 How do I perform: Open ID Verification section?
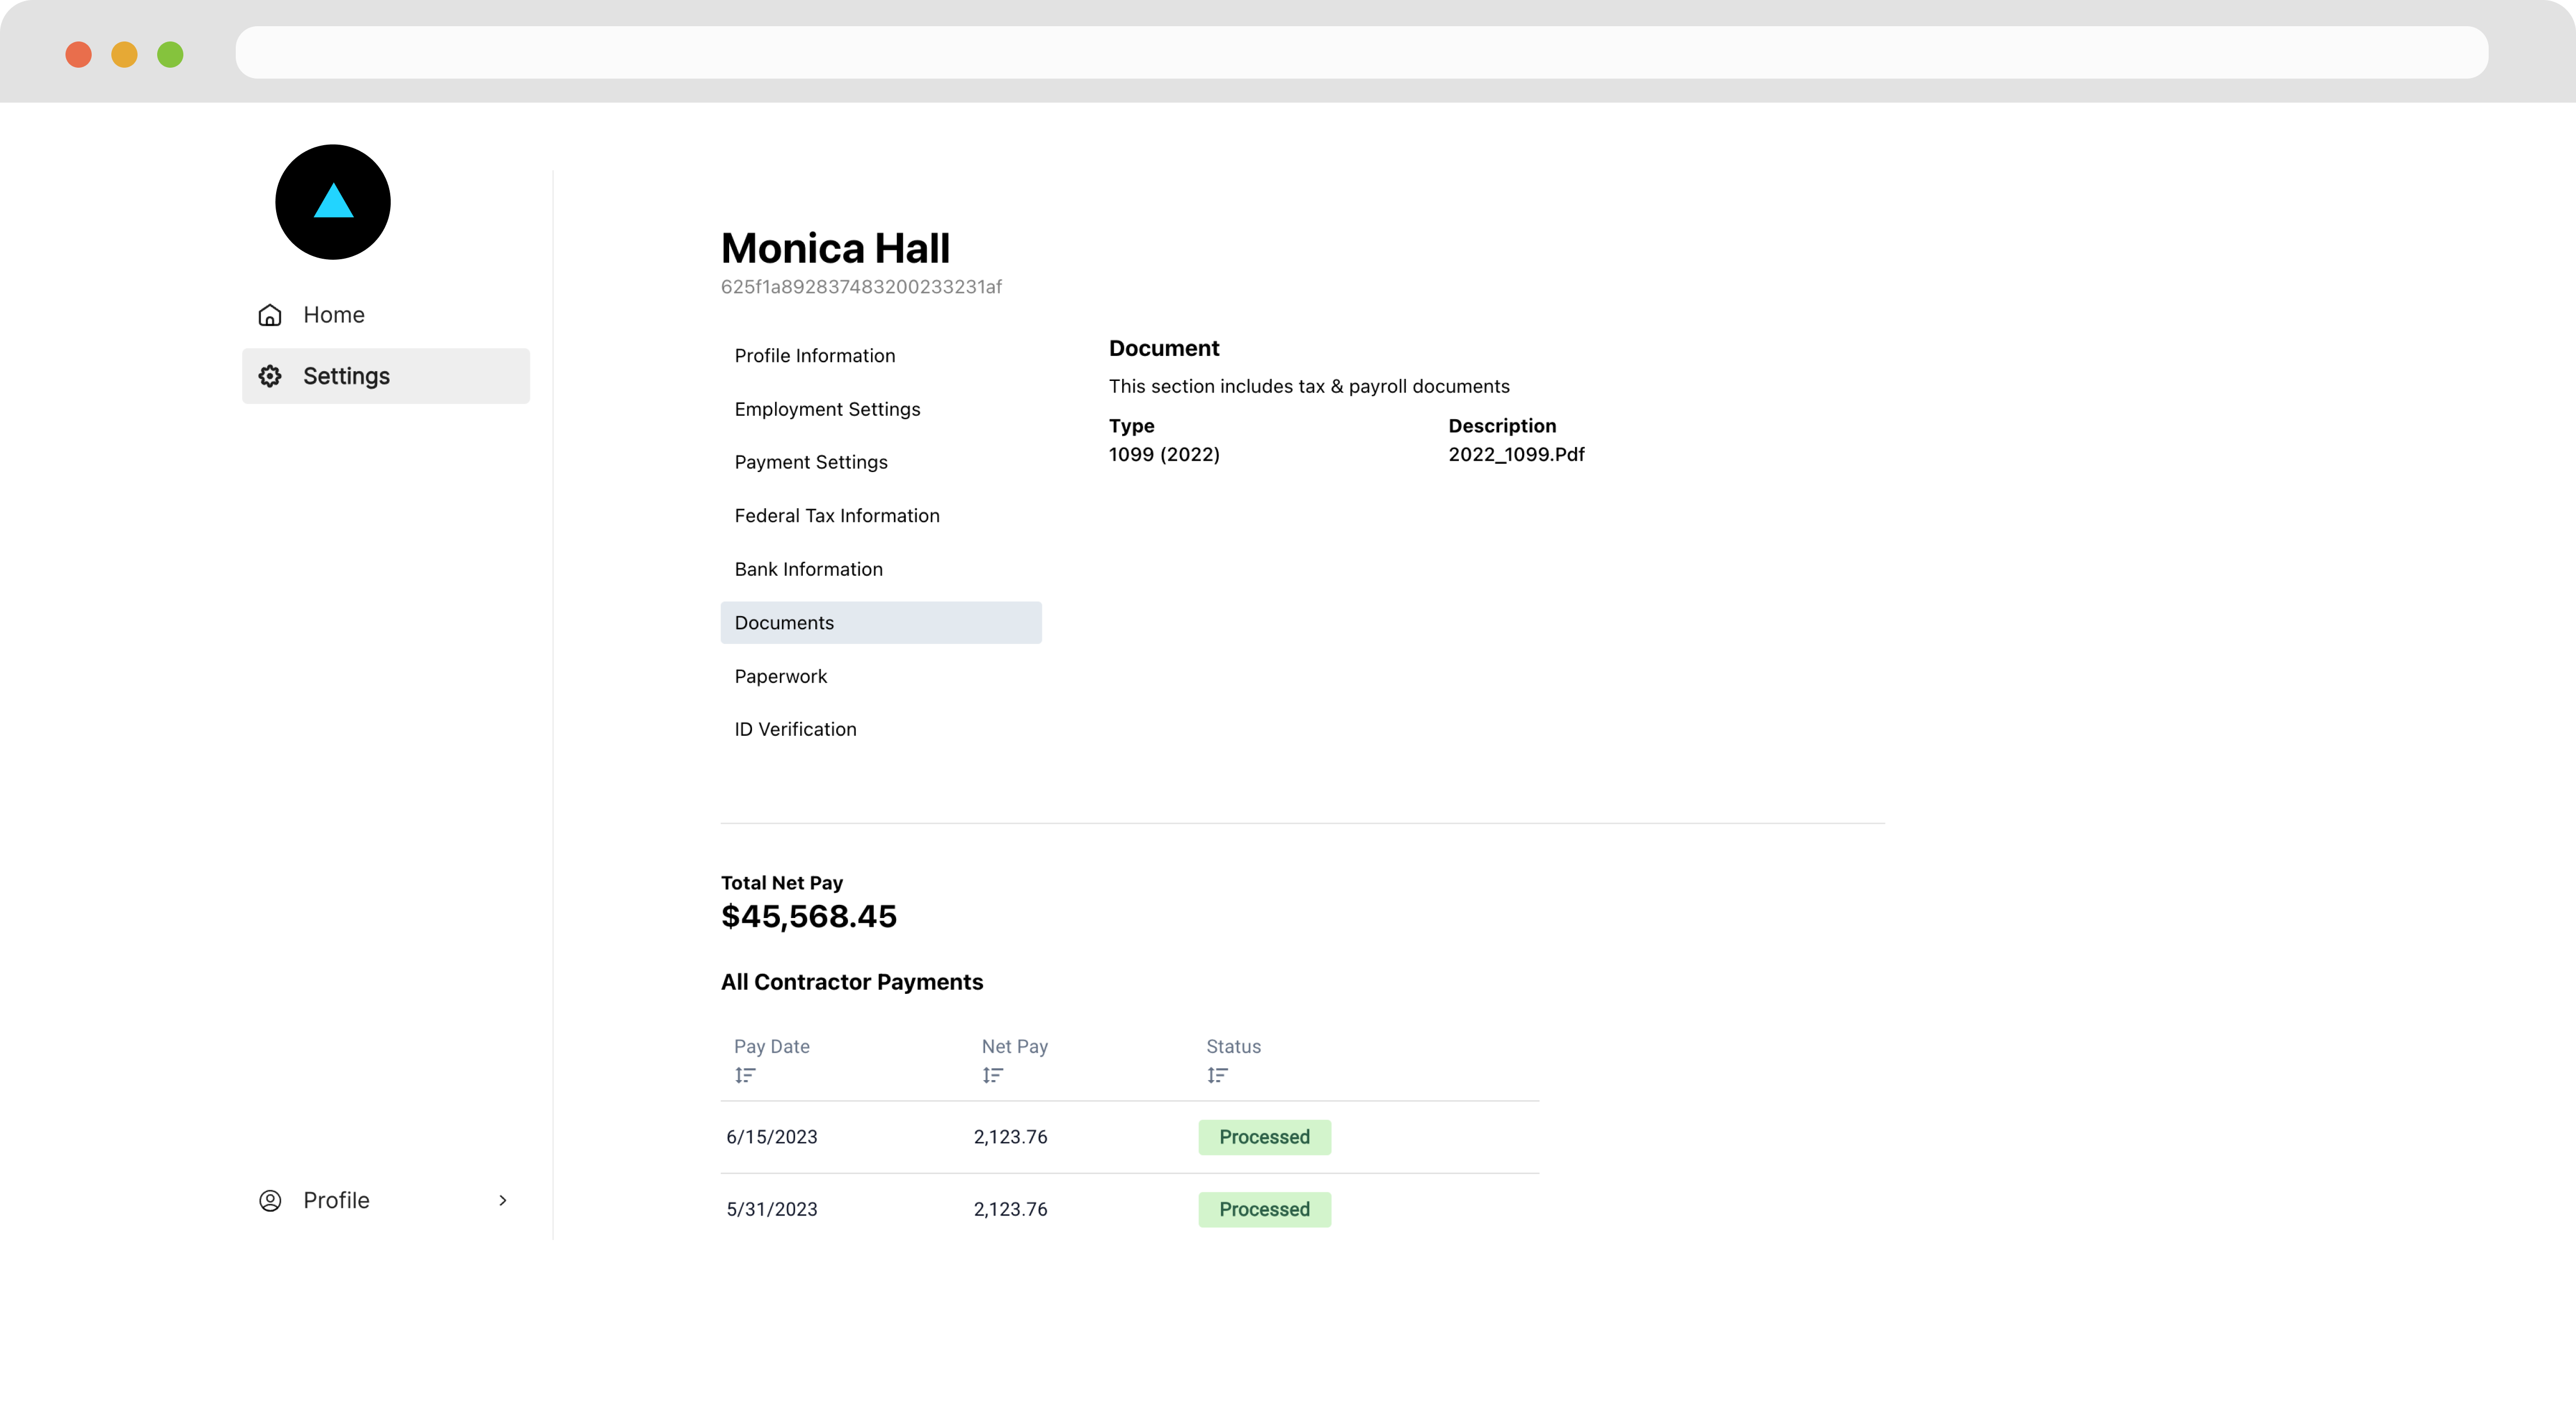click(881, 729)
